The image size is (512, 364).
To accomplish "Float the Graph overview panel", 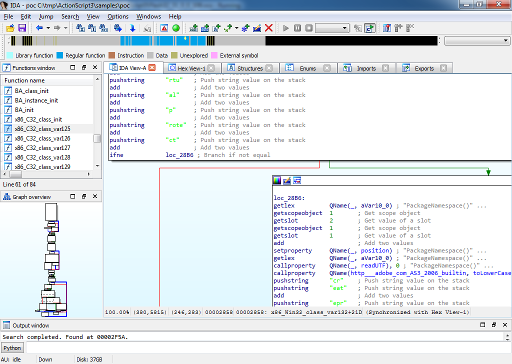I will point(84,196).
